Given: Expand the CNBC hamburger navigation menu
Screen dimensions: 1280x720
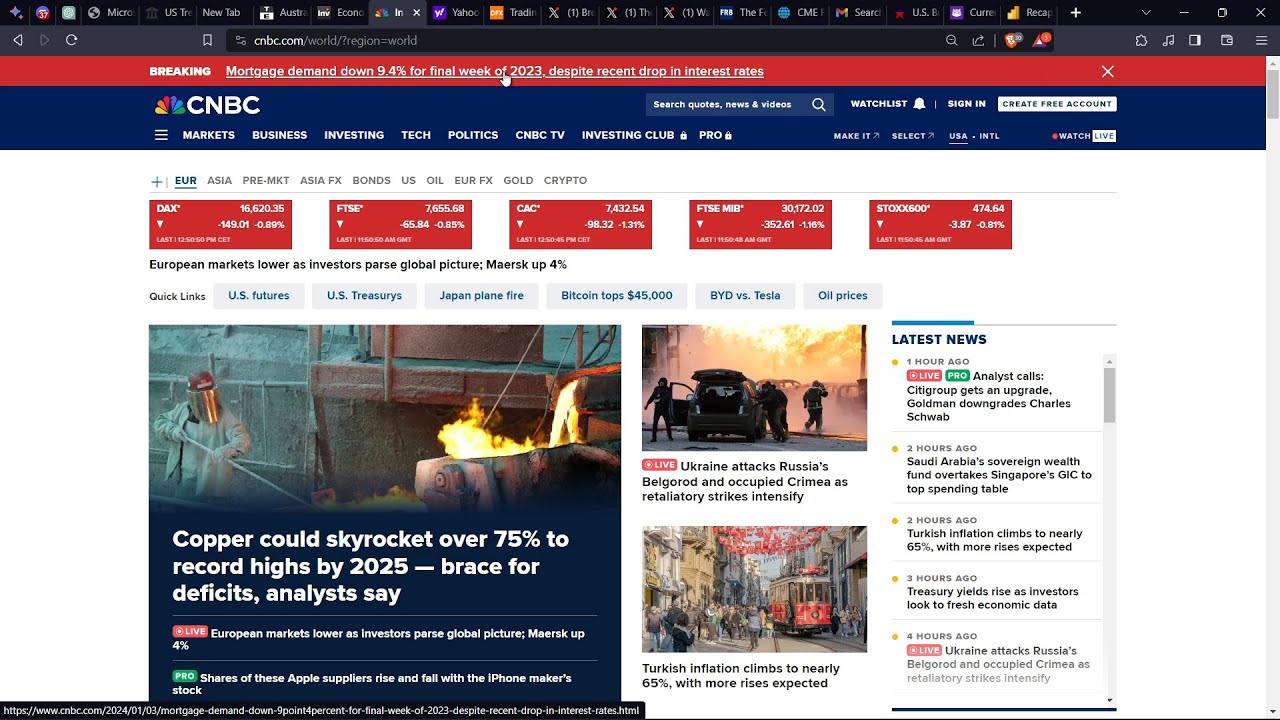Looking at the screenshot, I should click(161, 135).
